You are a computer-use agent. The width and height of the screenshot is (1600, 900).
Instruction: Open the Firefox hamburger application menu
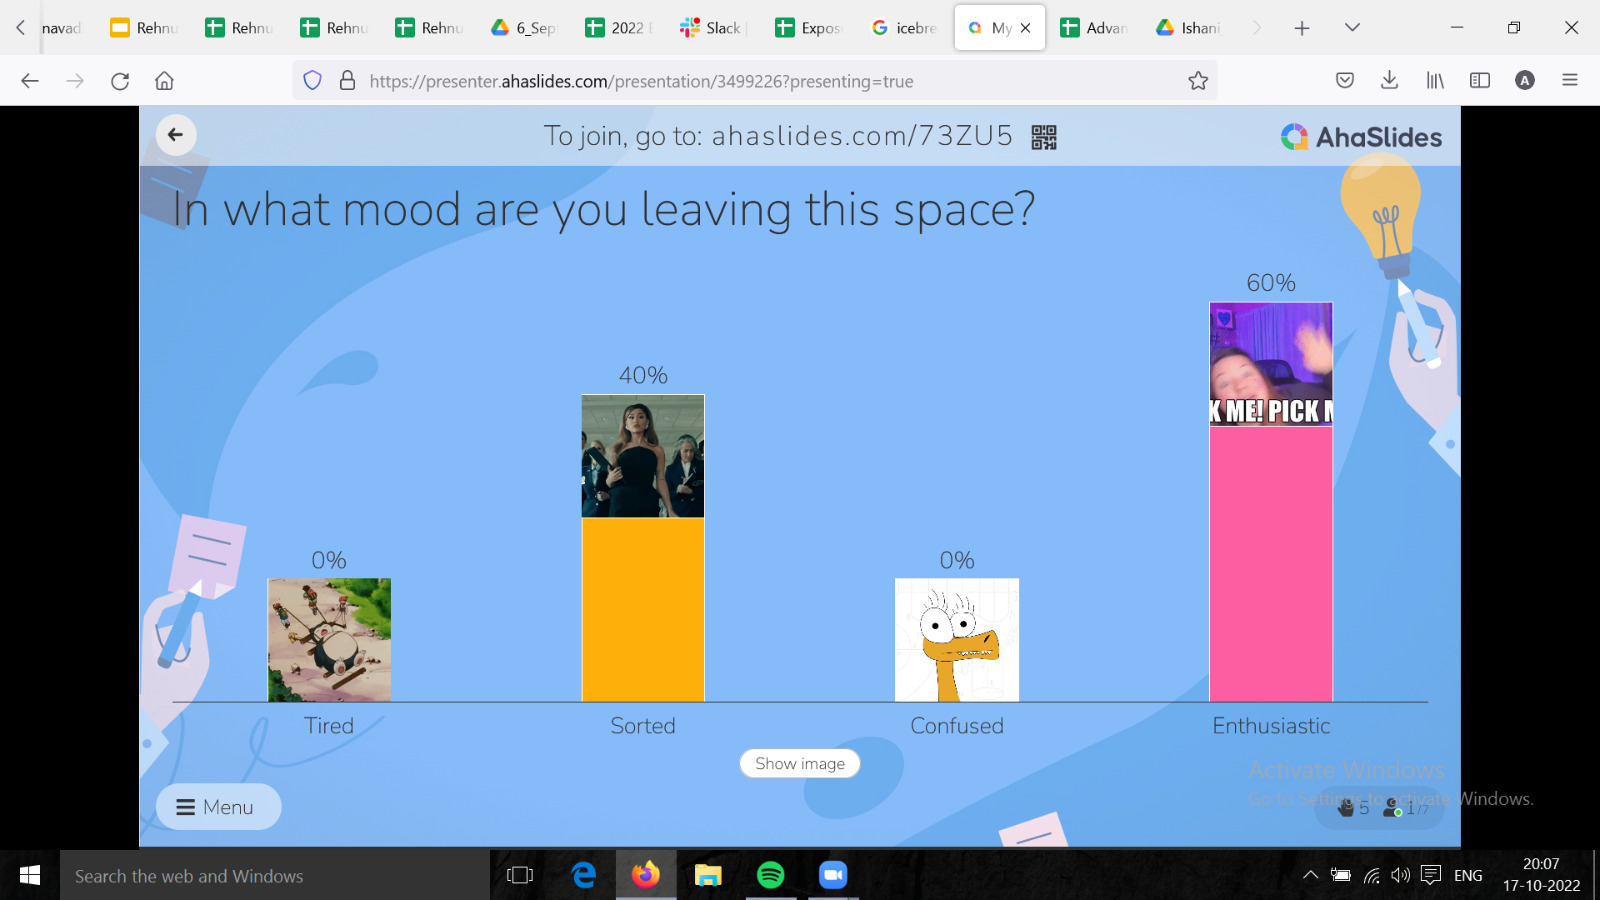pyautogui.click(x=1570, y=81)
